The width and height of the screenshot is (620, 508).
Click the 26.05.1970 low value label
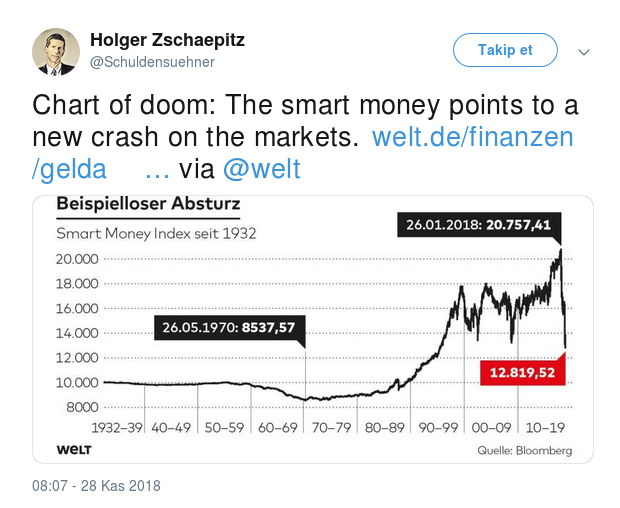click(x=229, y=327)
